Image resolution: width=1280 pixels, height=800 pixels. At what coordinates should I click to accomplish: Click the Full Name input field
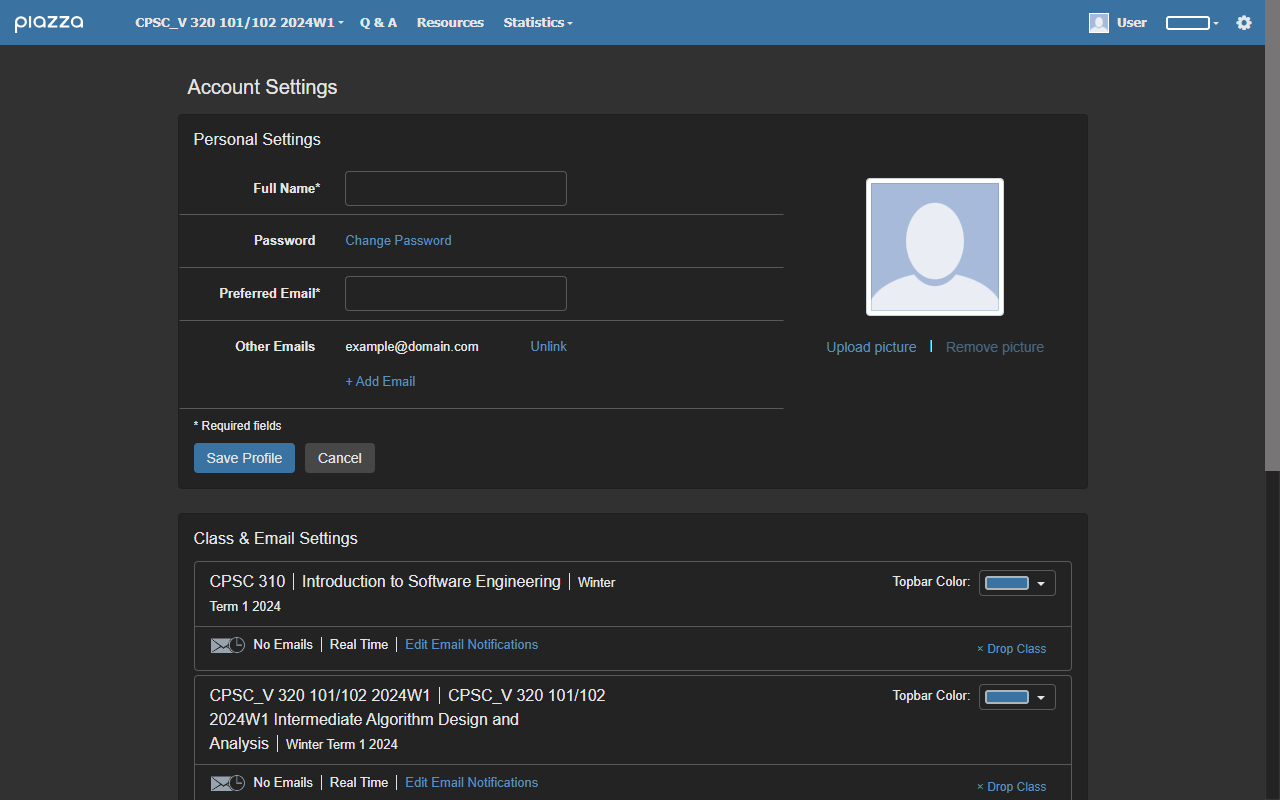456,188
